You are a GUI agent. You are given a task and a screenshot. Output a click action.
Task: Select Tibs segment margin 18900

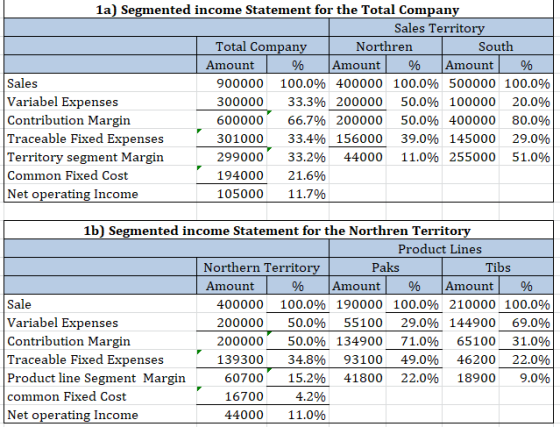tap(471, 378)
